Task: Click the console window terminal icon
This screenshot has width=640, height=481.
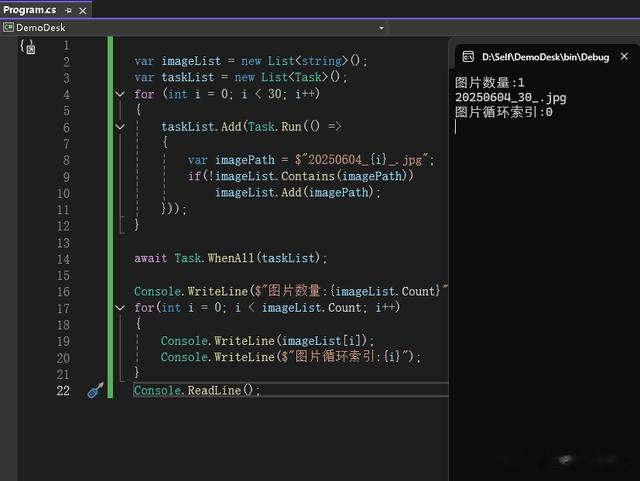Action: tap(468, 57)
